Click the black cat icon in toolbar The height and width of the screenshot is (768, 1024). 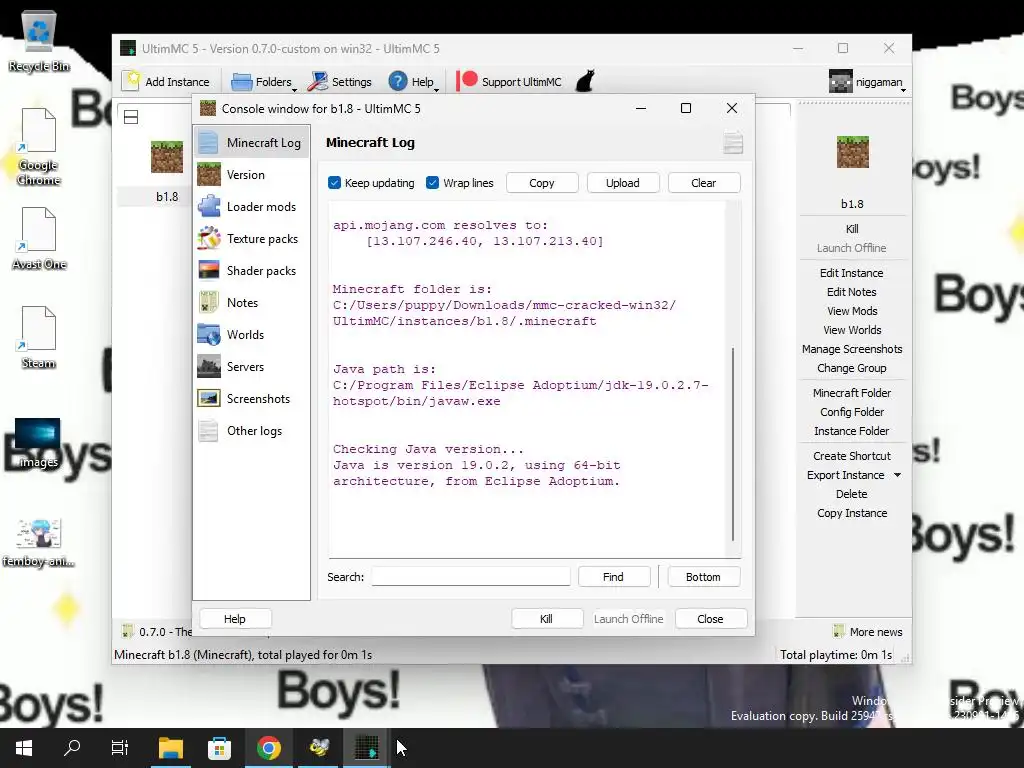585,81
